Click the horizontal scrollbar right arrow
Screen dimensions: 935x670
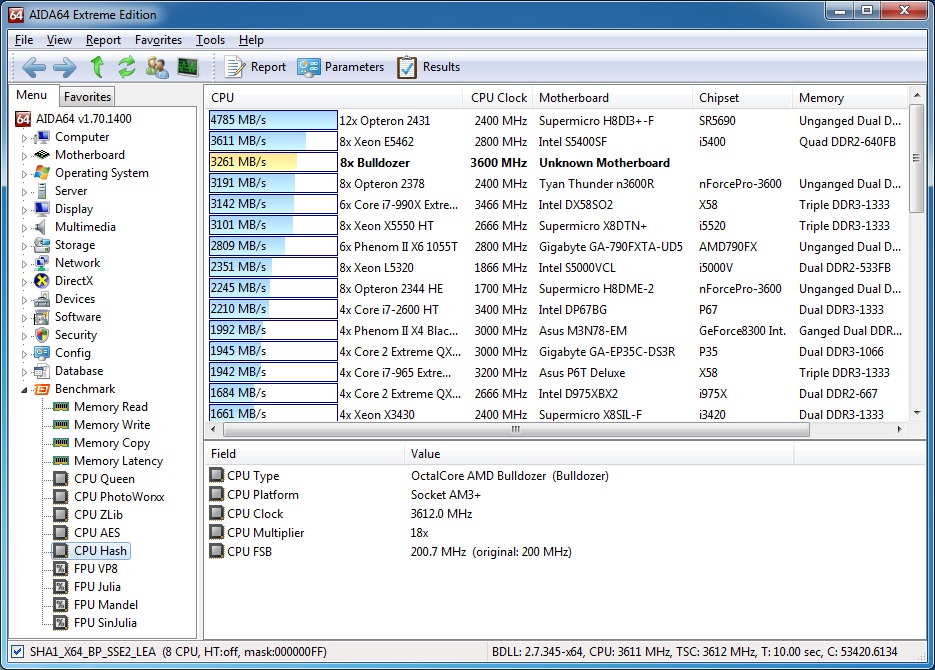tap(900, 429)
